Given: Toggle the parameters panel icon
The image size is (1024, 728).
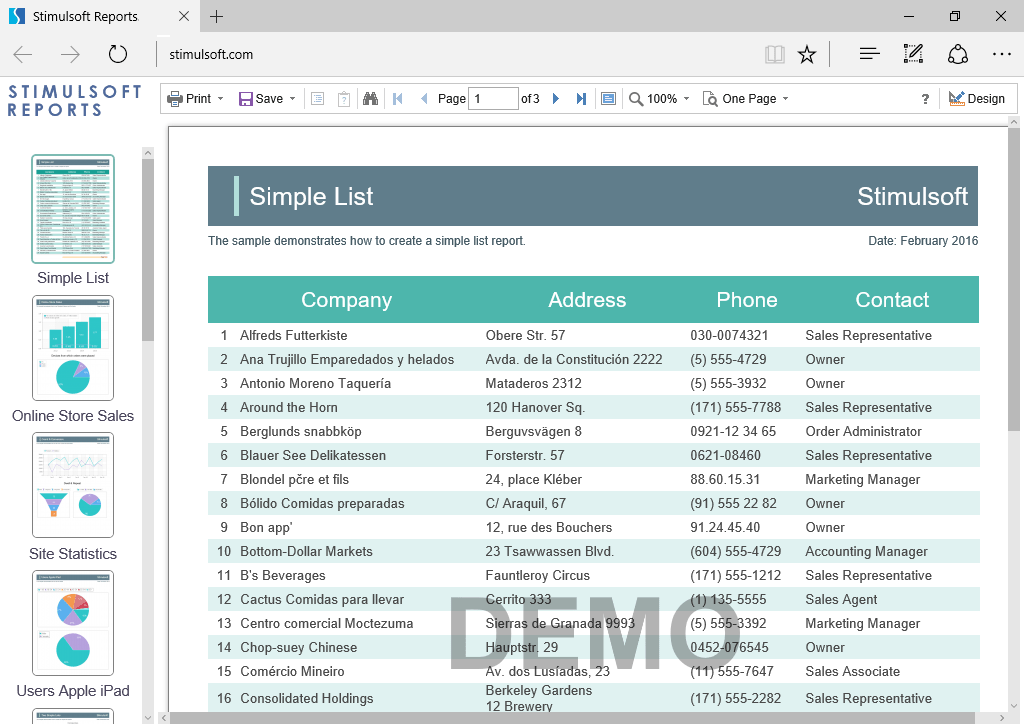Looking at the screenshot, I should (x=344, y=99).
